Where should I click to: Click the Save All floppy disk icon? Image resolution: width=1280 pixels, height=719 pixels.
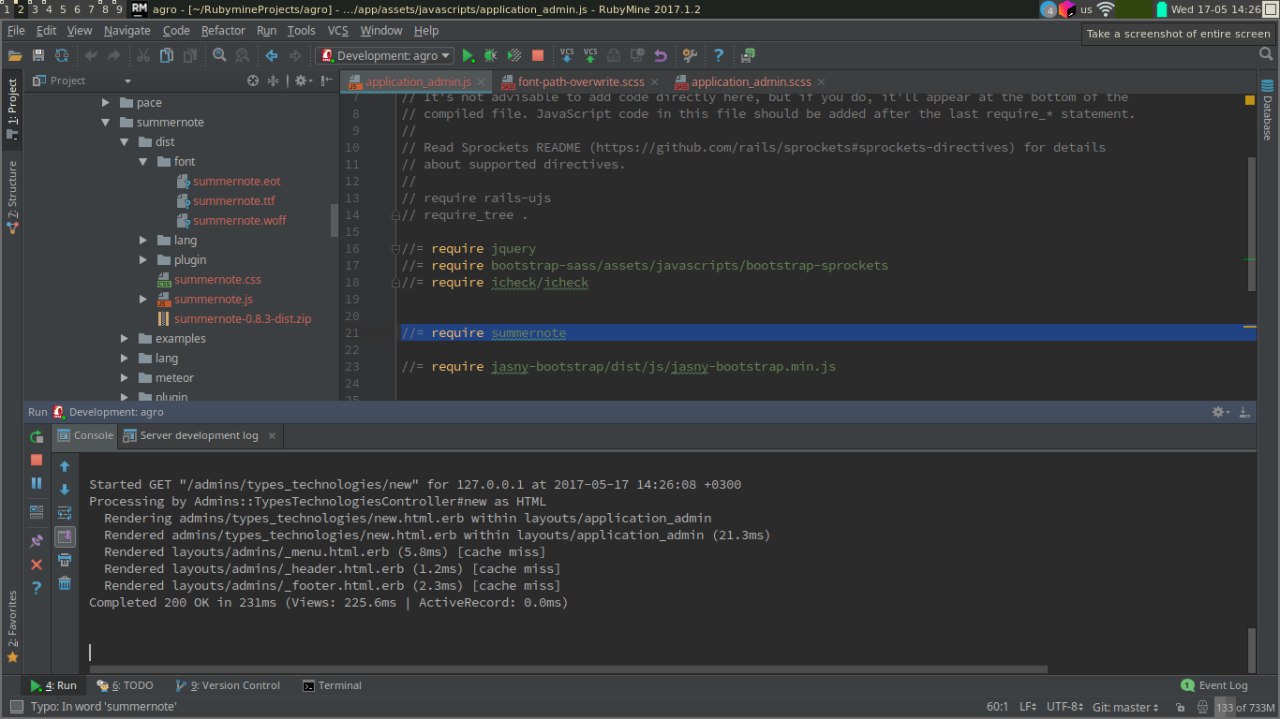38,56
